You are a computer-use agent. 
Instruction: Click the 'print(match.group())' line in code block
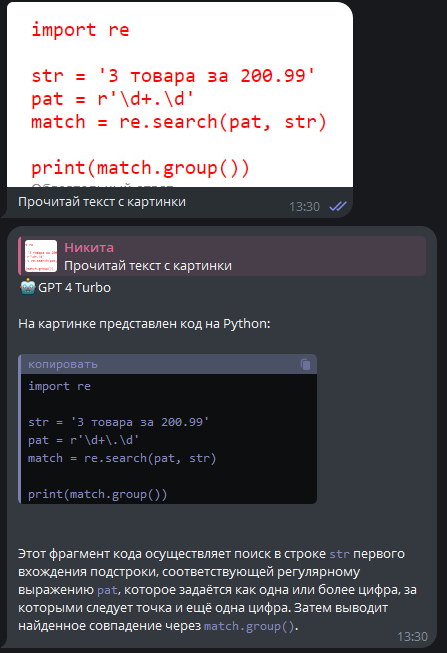point(97,494)
